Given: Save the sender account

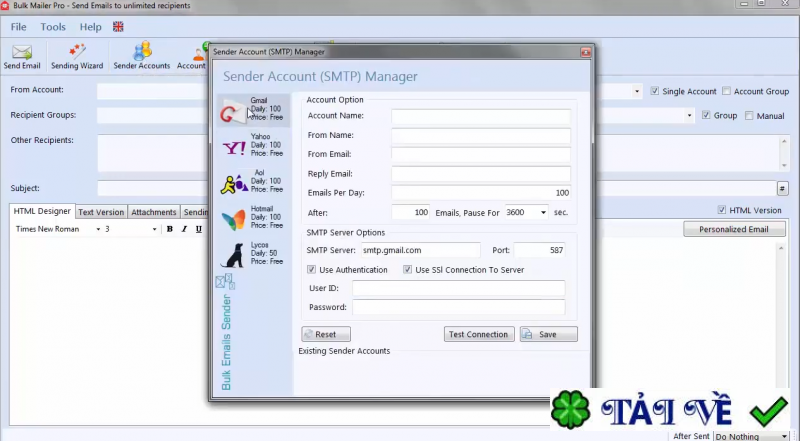Looking at the screenshot, I should pyautogui.click(x=548, y=334).
